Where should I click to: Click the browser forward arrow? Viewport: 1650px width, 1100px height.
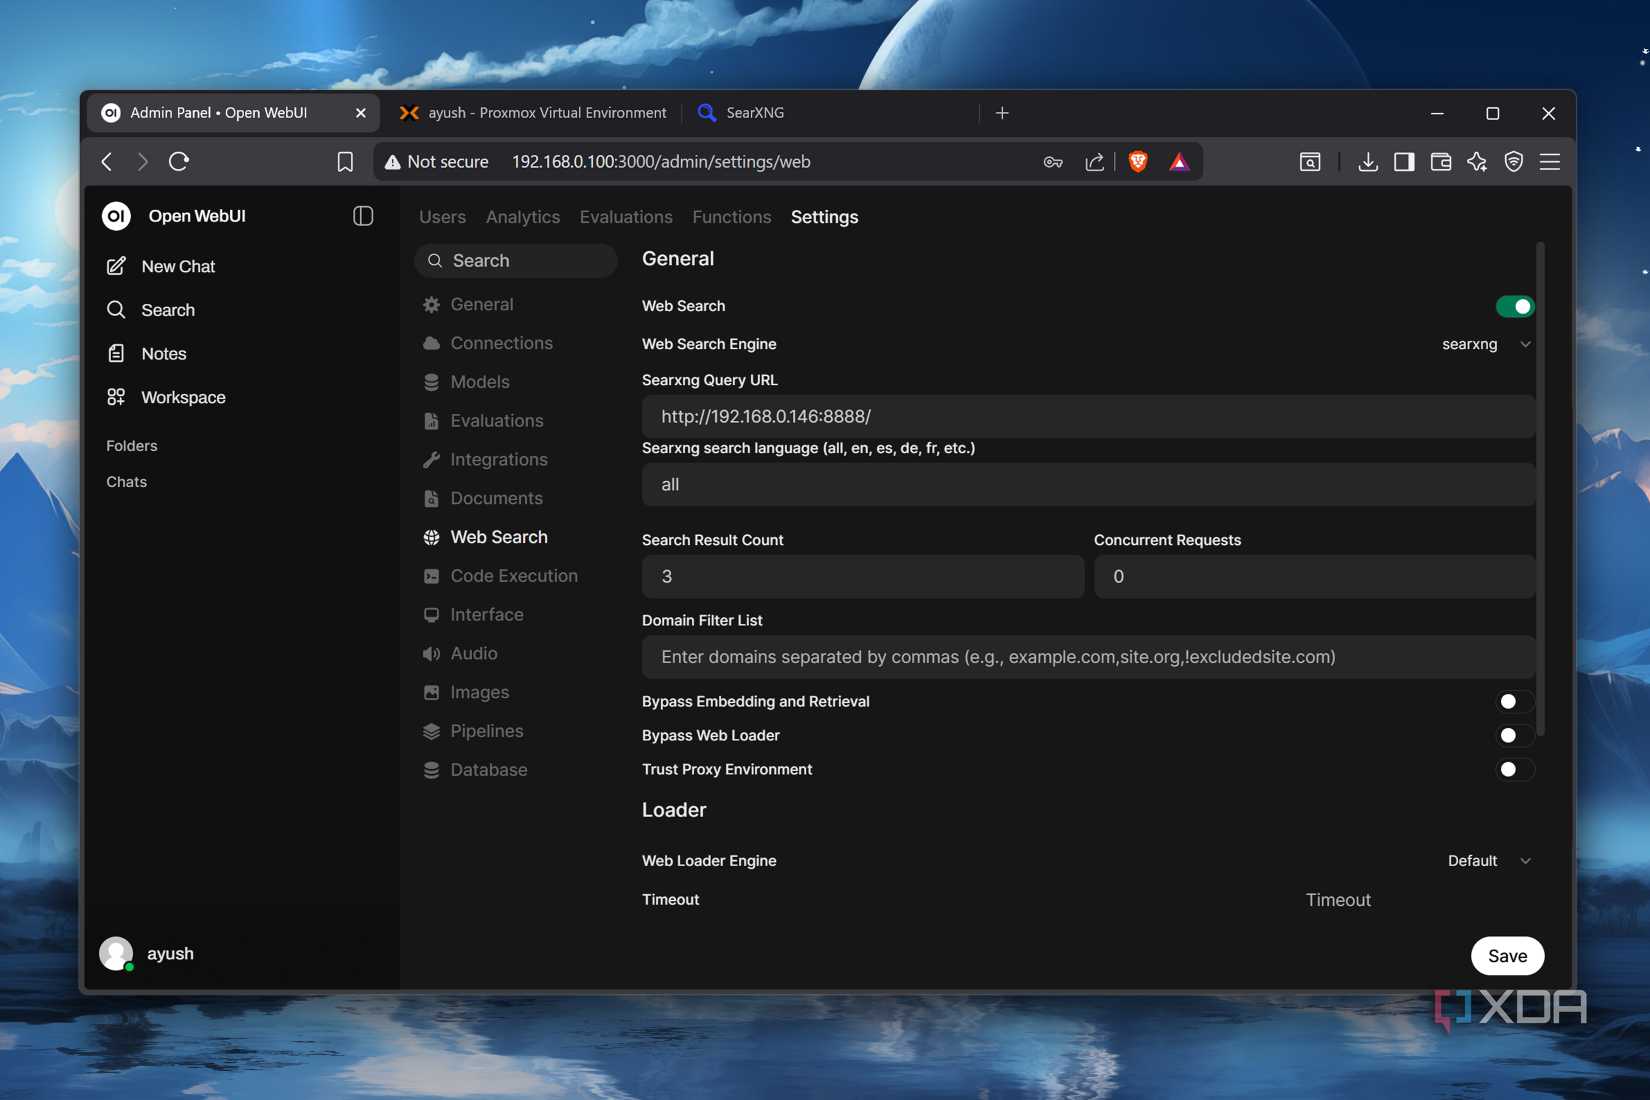(142, 162)
